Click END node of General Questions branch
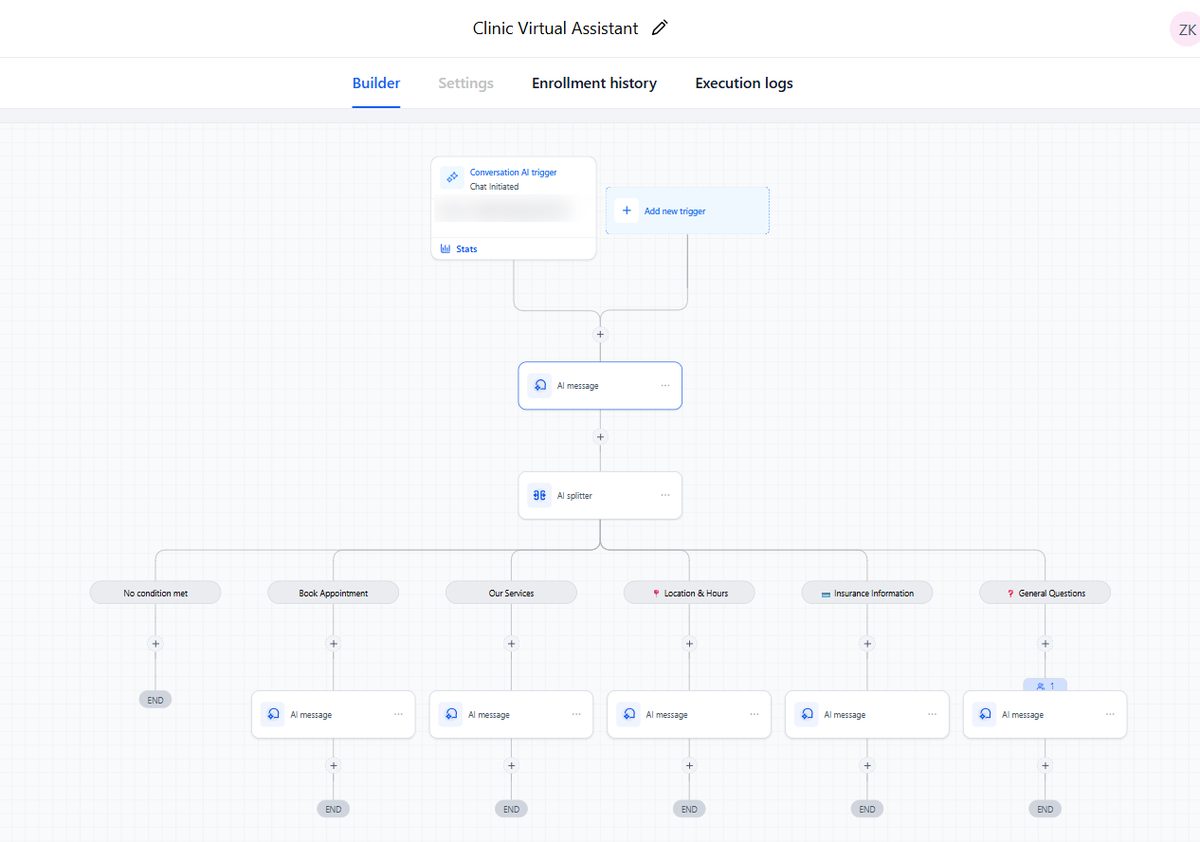This screenshot has height=842, width=1200. point(1045,809)
